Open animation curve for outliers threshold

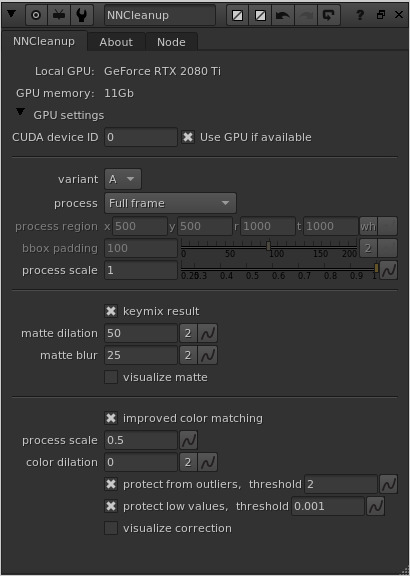(388, 484)
